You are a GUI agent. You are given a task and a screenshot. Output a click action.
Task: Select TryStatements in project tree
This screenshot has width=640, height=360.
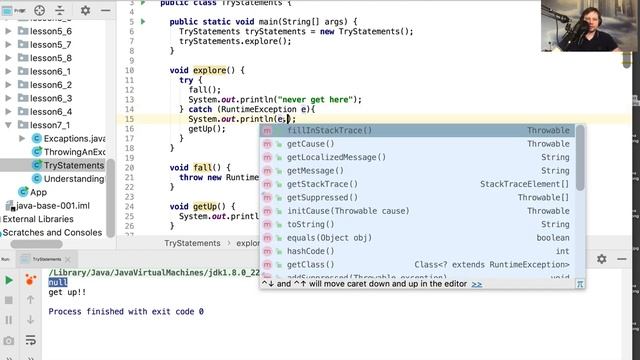click(x=74, y=165)
